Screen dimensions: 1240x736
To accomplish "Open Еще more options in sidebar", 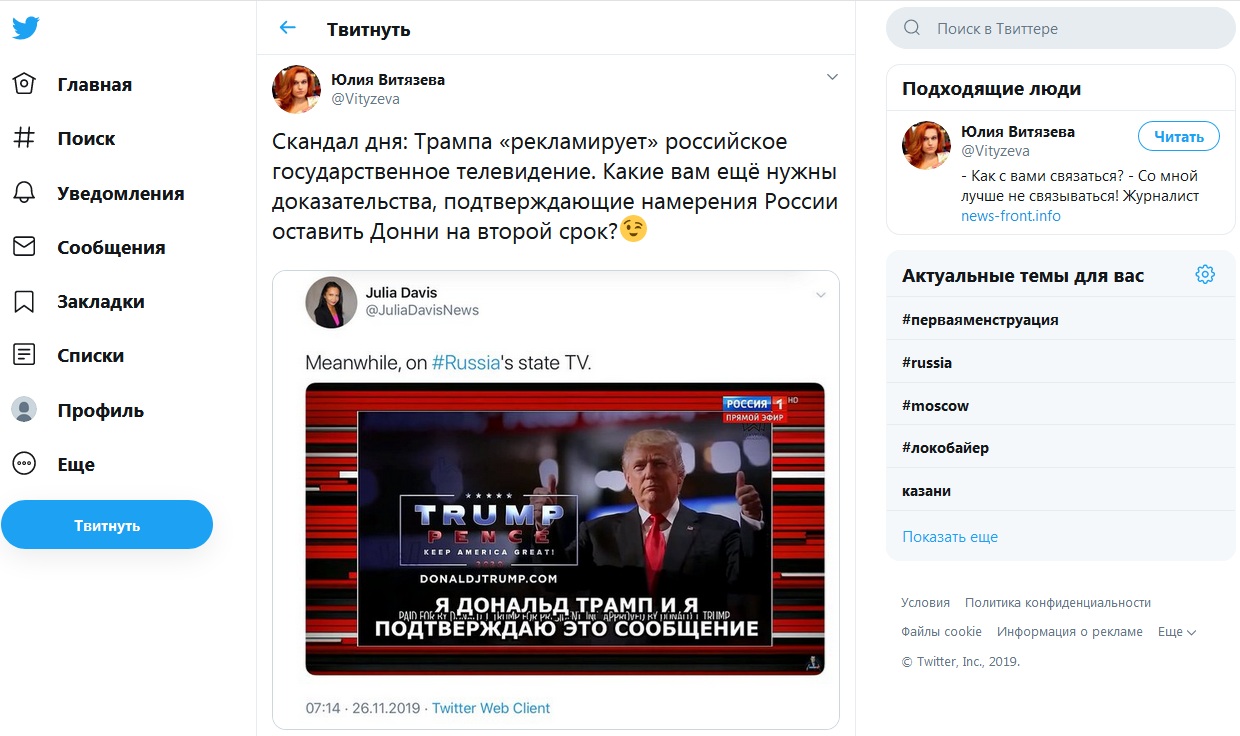I will 54,464.
